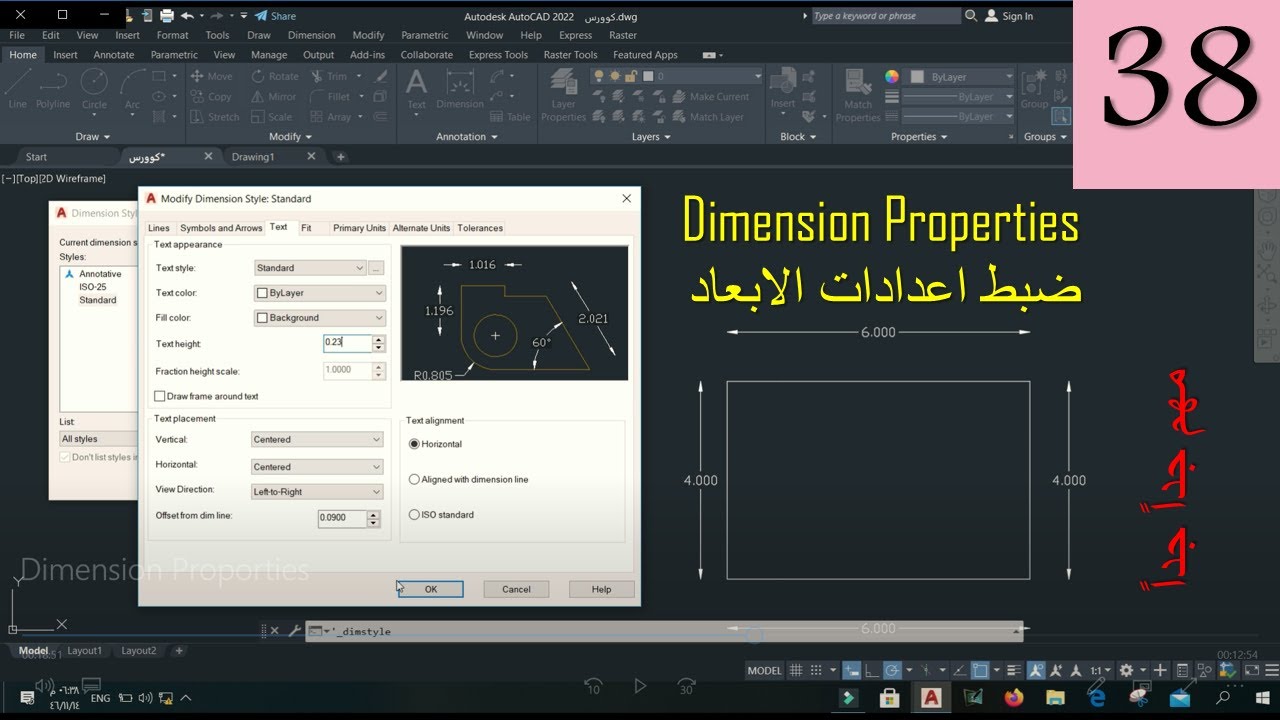Switch to Fit tab

[306, 228]
